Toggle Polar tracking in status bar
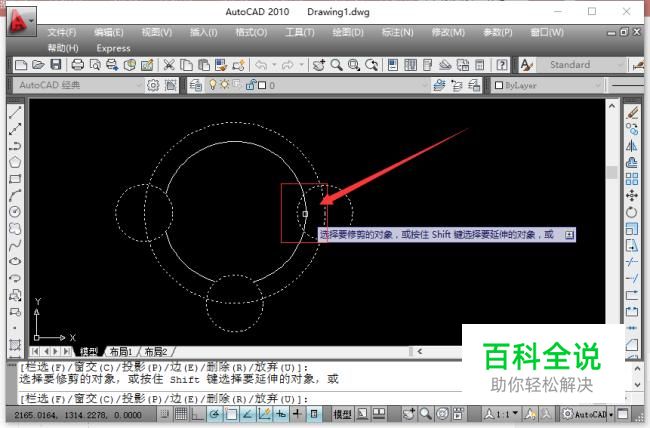Image resolution: width=650 pixels, height=428 pixels. [x=214, y=413]
